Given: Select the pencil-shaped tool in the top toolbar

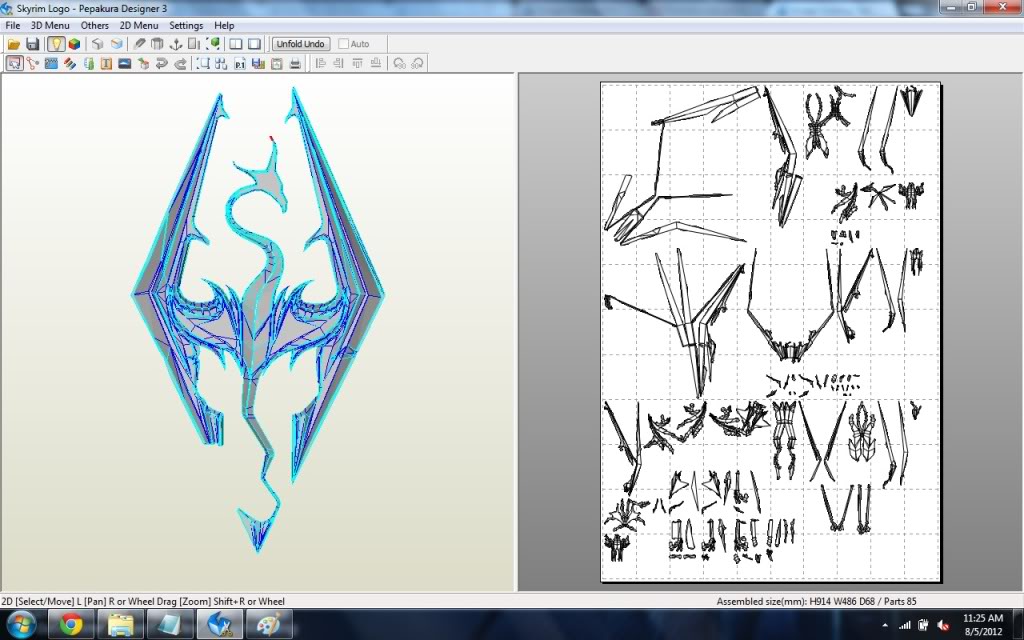Looking at the screenshot, I should coord(139,44).
